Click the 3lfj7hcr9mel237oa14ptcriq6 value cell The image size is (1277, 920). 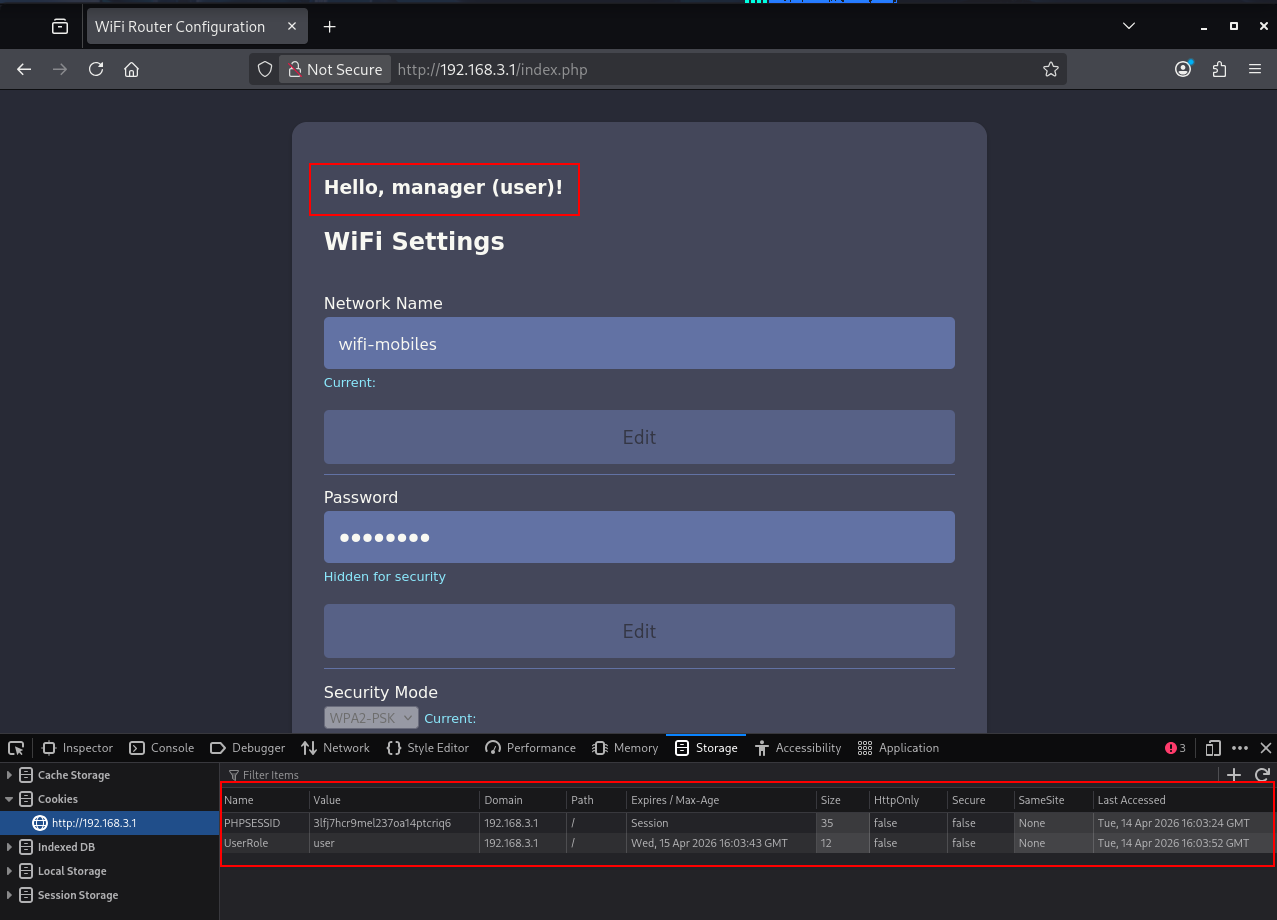[394, 823]
